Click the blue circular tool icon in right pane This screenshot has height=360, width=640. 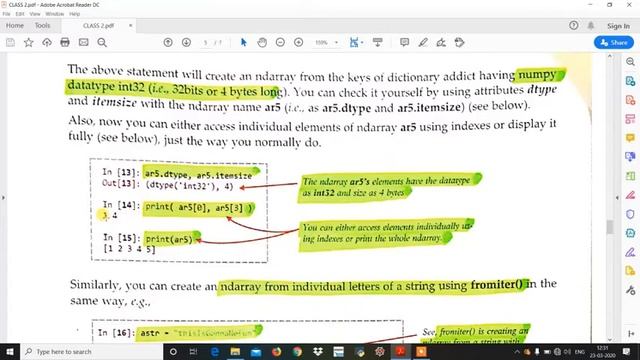point(630,233)
